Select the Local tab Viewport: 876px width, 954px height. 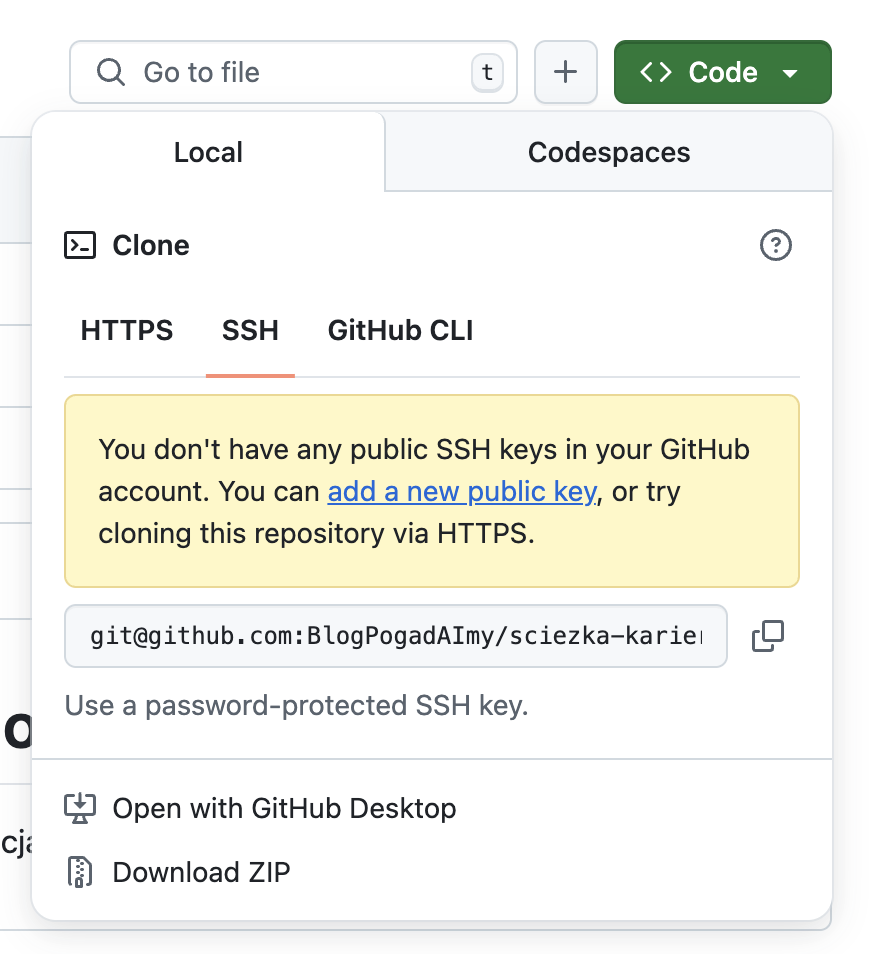coord(207,151)
